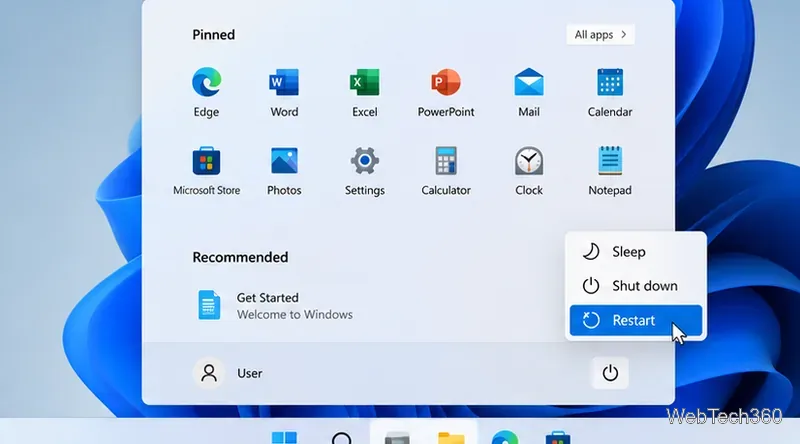The height and width of the screenshot is (444, 800).
Task: Open the Edge pinned app
Action: pos(206,92)
